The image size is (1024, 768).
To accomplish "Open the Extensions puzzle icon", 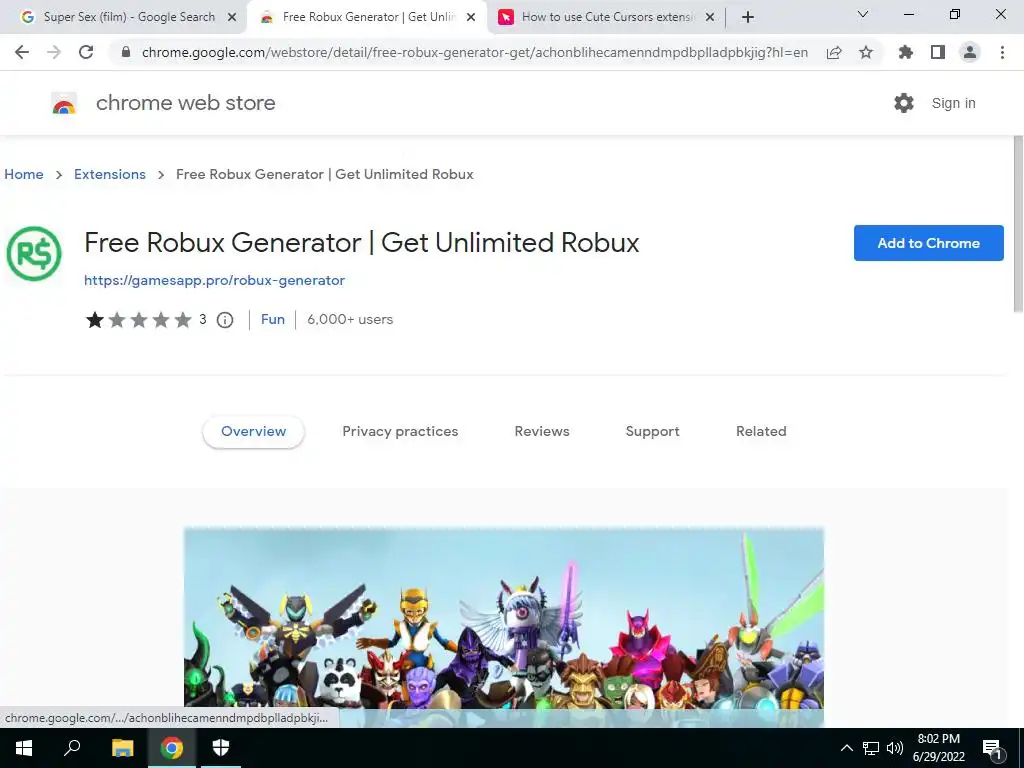I will 906,52.
